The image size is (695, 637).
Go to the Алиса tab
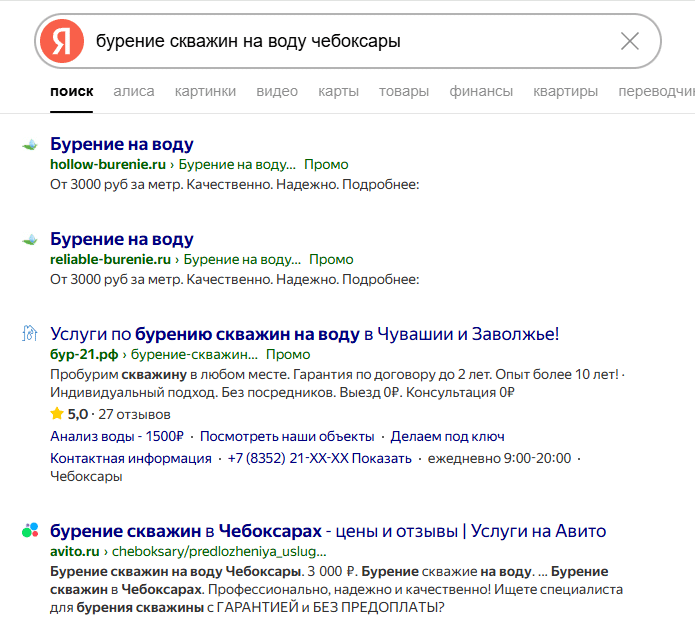pos(134,91)
